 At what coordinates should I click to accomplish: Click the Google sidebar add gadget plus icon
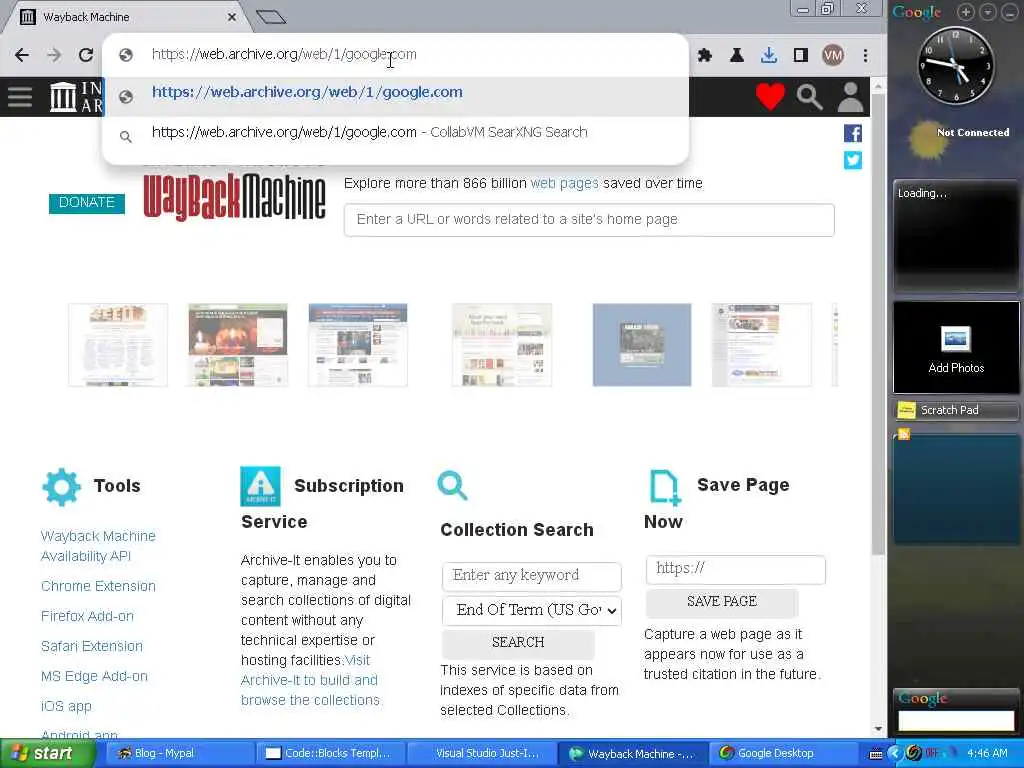click(x=966, y=12)
